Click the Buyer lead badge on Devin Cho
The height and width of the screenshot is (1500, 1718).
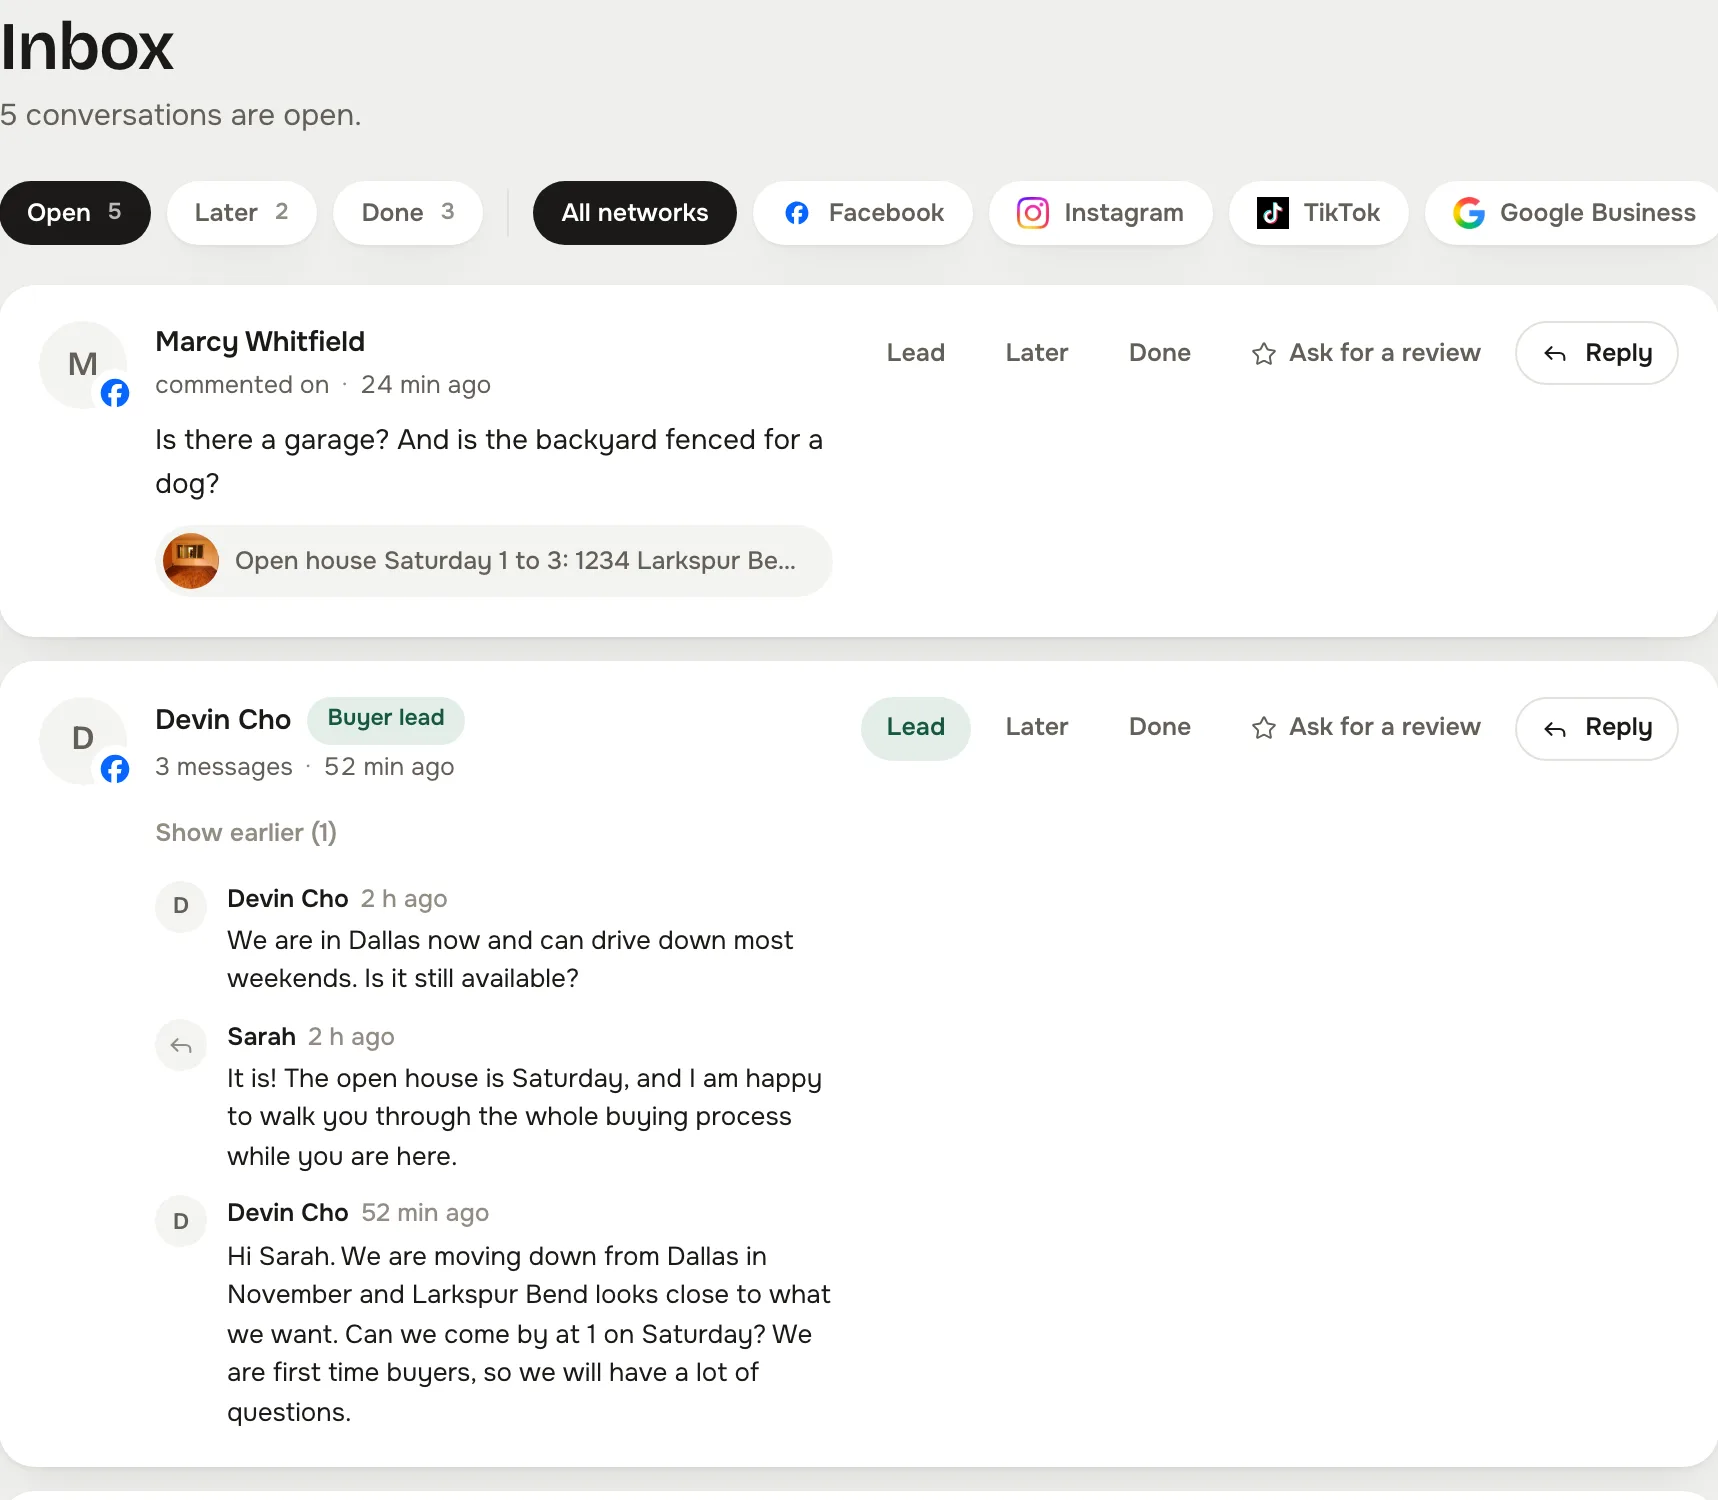click(x=386, y=719)
